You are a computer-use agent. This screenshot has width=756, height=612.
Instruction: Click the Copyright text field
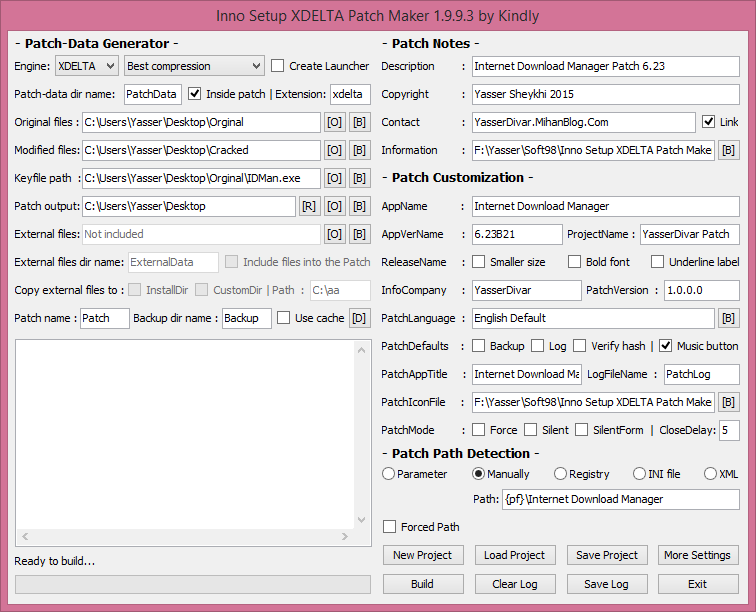tap(606, 95)
